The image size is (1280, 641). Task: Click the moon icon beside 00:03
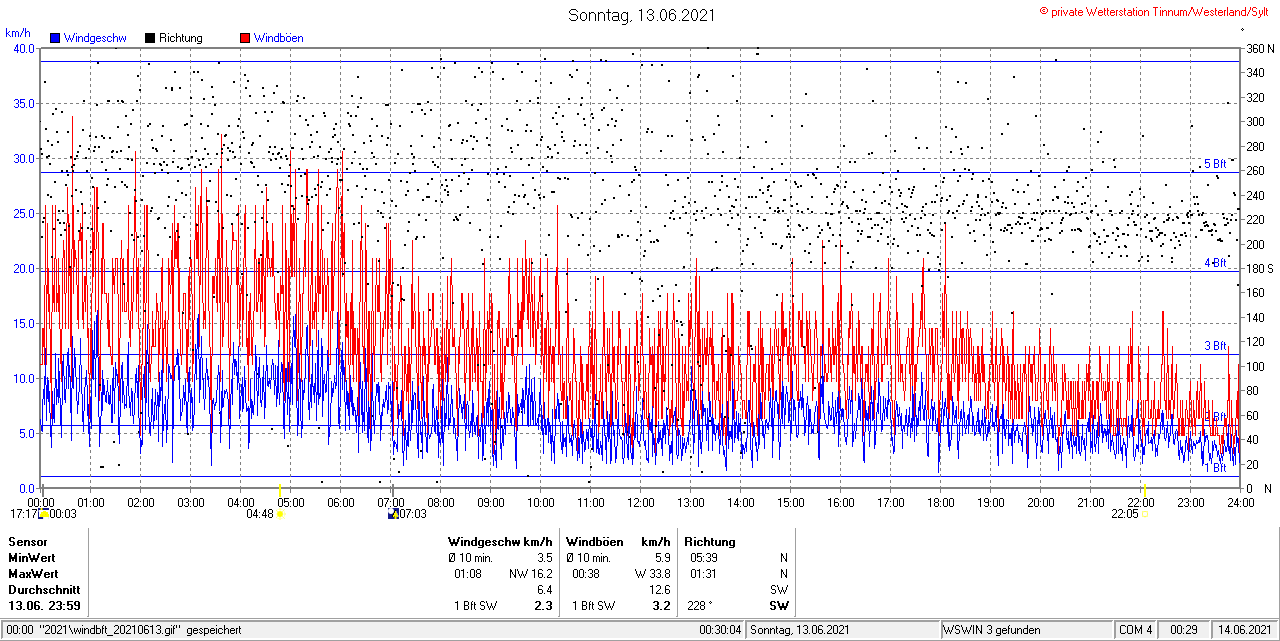(44, 514)
